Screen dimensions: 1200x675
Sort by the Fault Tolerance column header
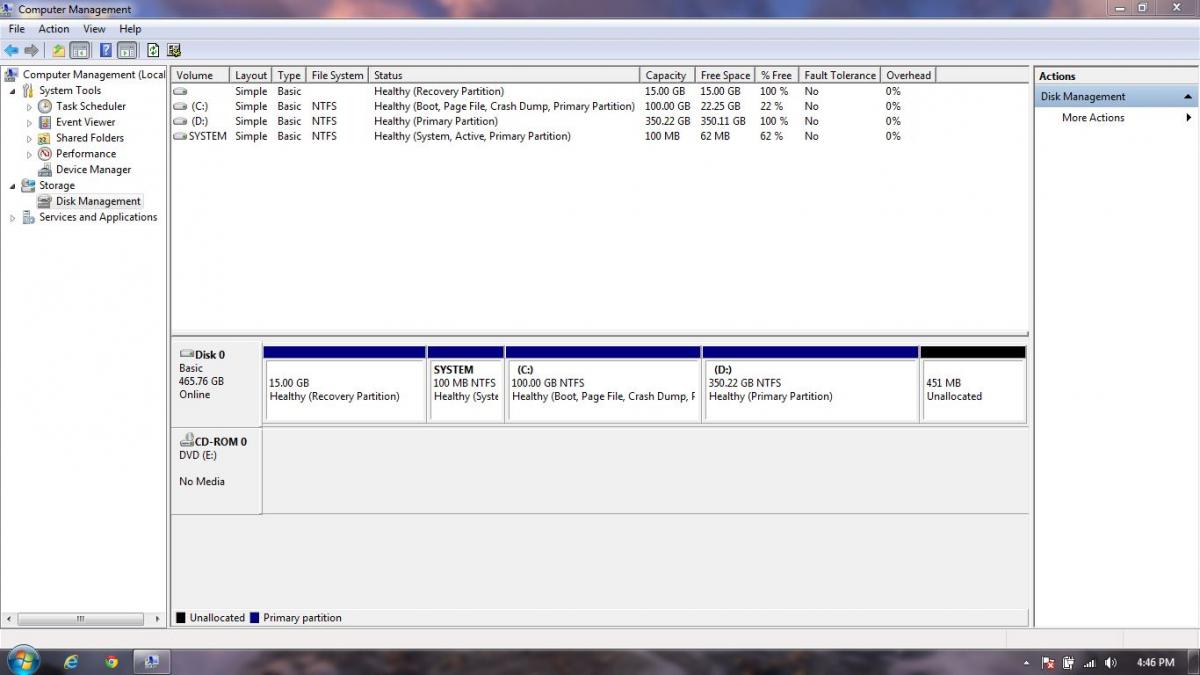[840, 75]
